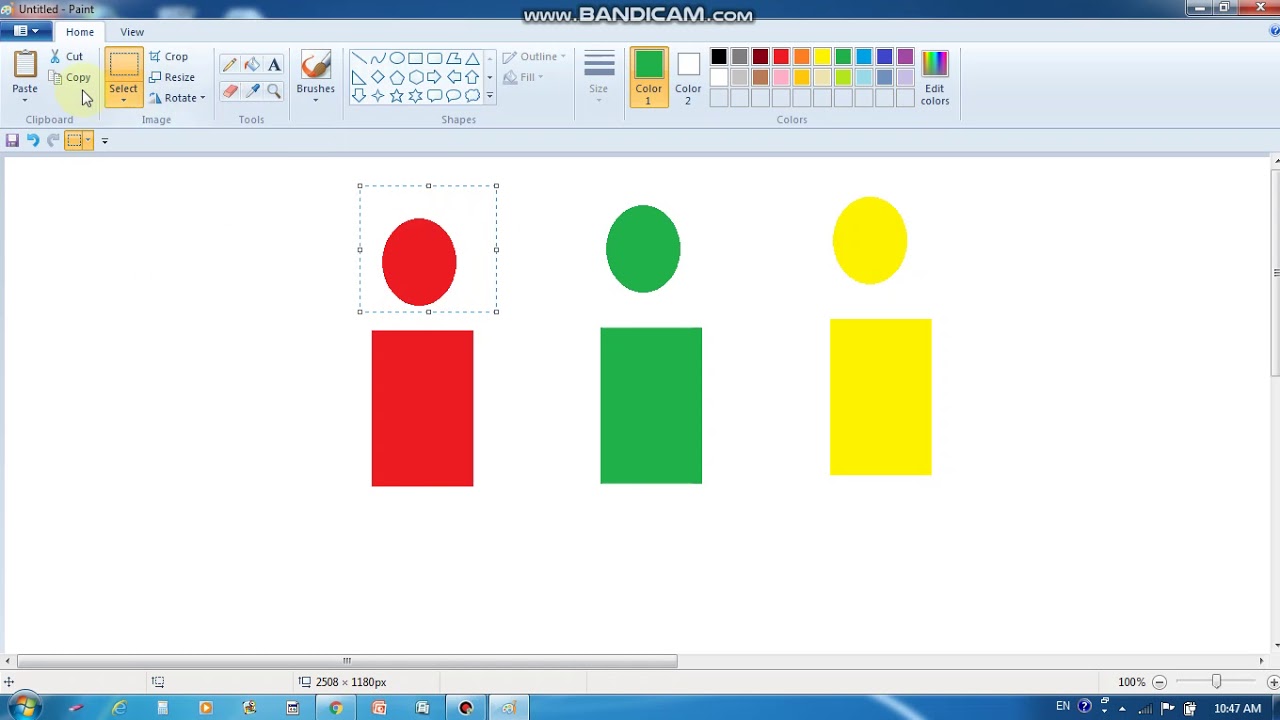Click the zoom slider handle
1280x720 pixels.
pos(1216,682)
